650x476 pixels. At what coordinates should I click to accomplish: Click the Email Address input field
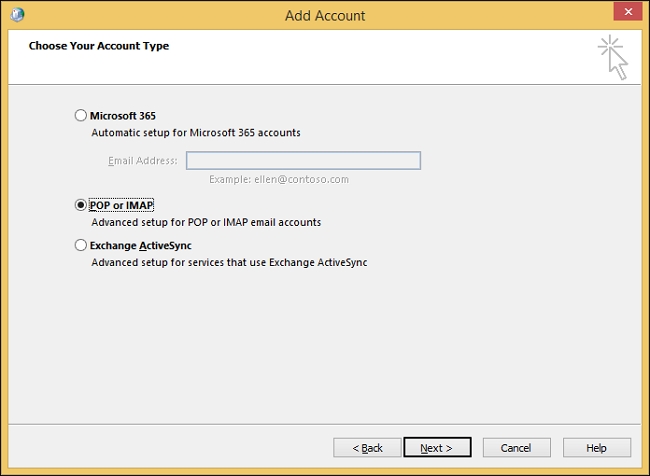tap(303, 160)
